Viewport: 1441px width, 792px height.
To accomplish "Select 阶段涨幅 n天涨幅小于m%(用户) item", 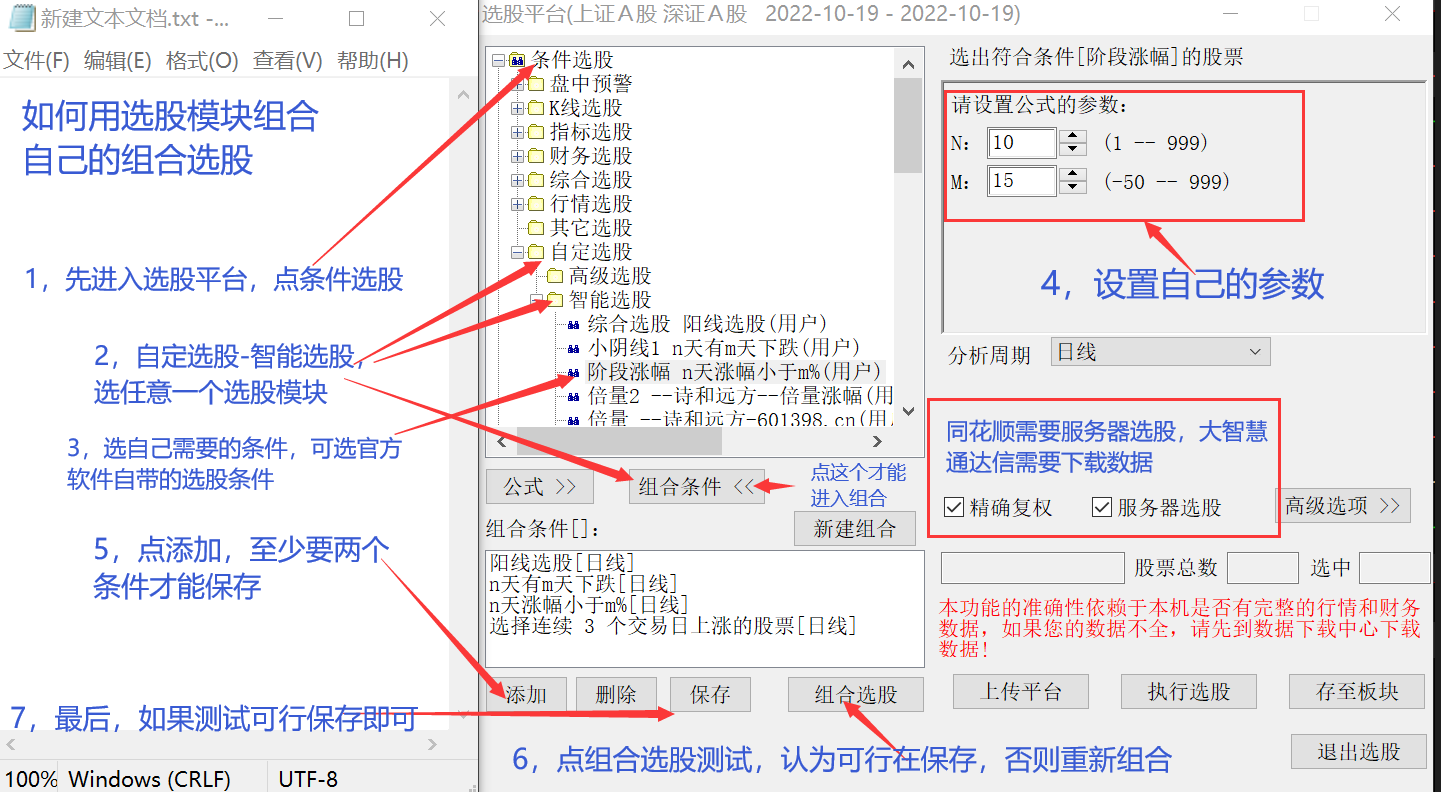I will [x=734, y=372].
